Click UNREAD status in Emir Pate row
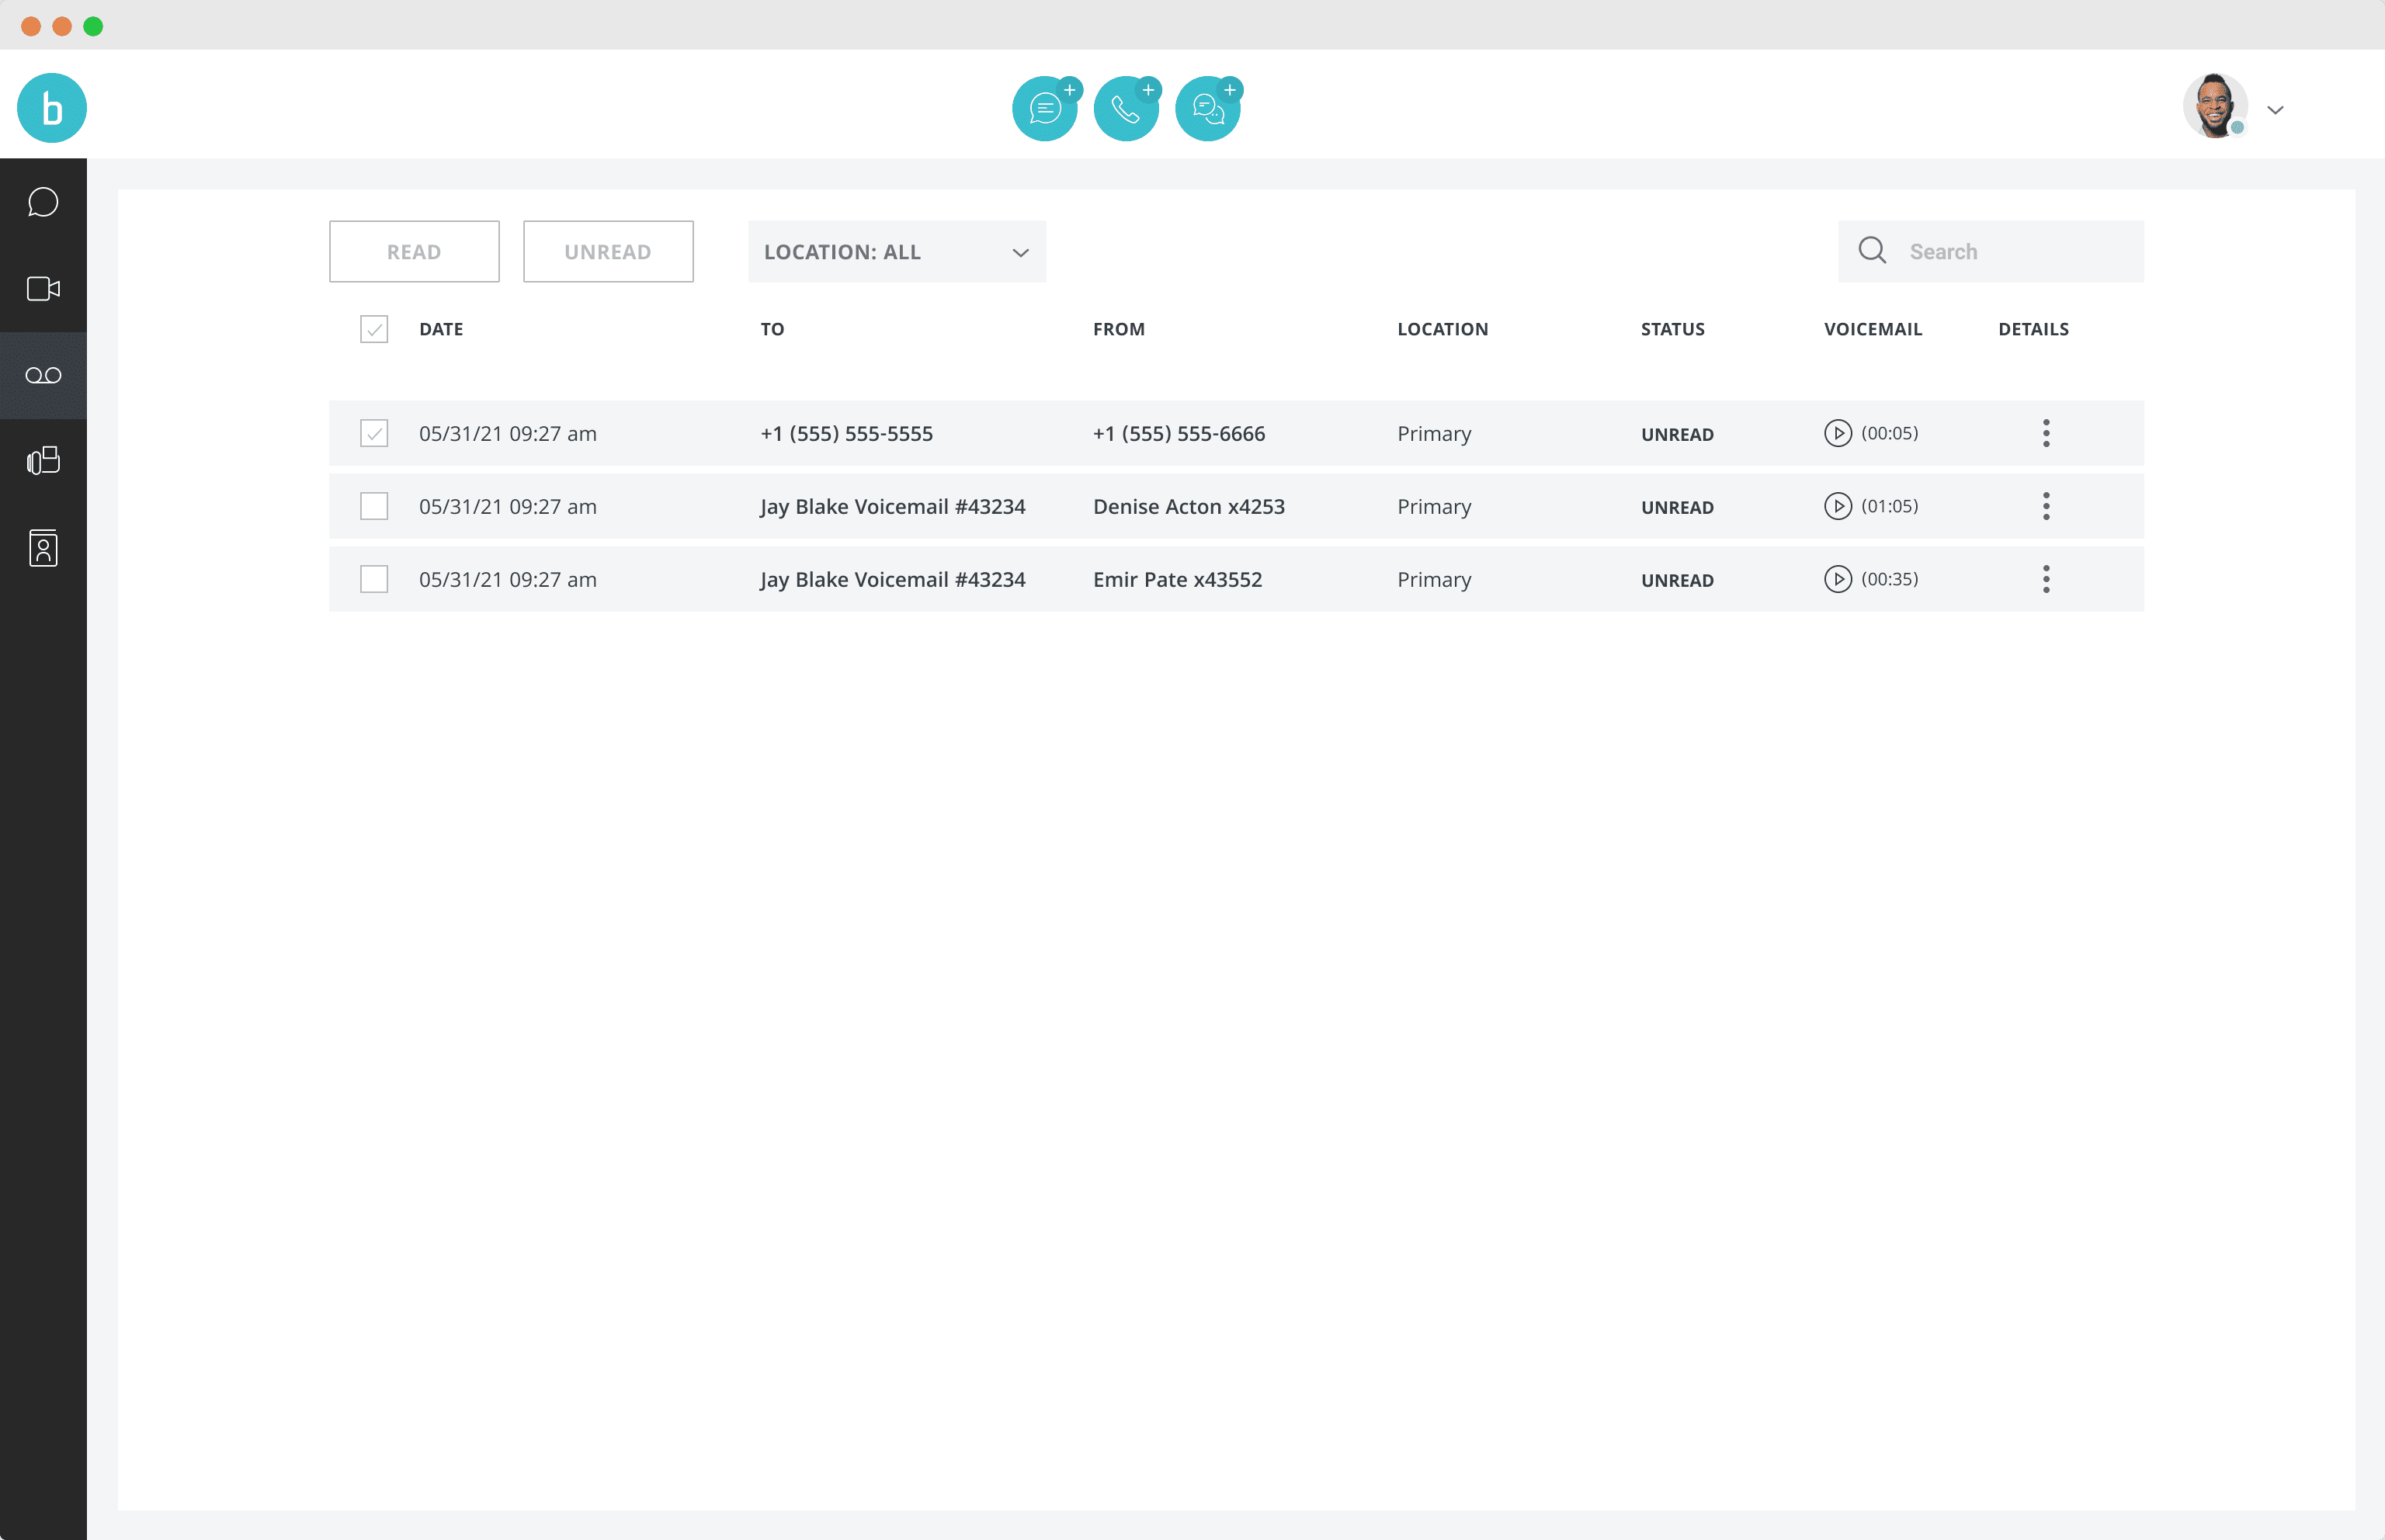This screenshot has width=2385, height=1540. point(1677,581)
